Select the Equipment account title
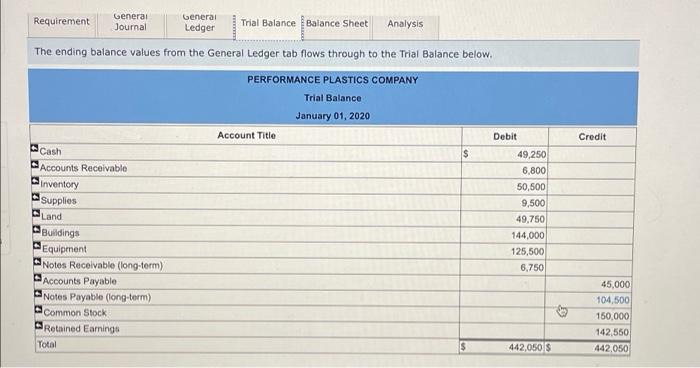This screenshot has width=700, height=368. [64, 249]
